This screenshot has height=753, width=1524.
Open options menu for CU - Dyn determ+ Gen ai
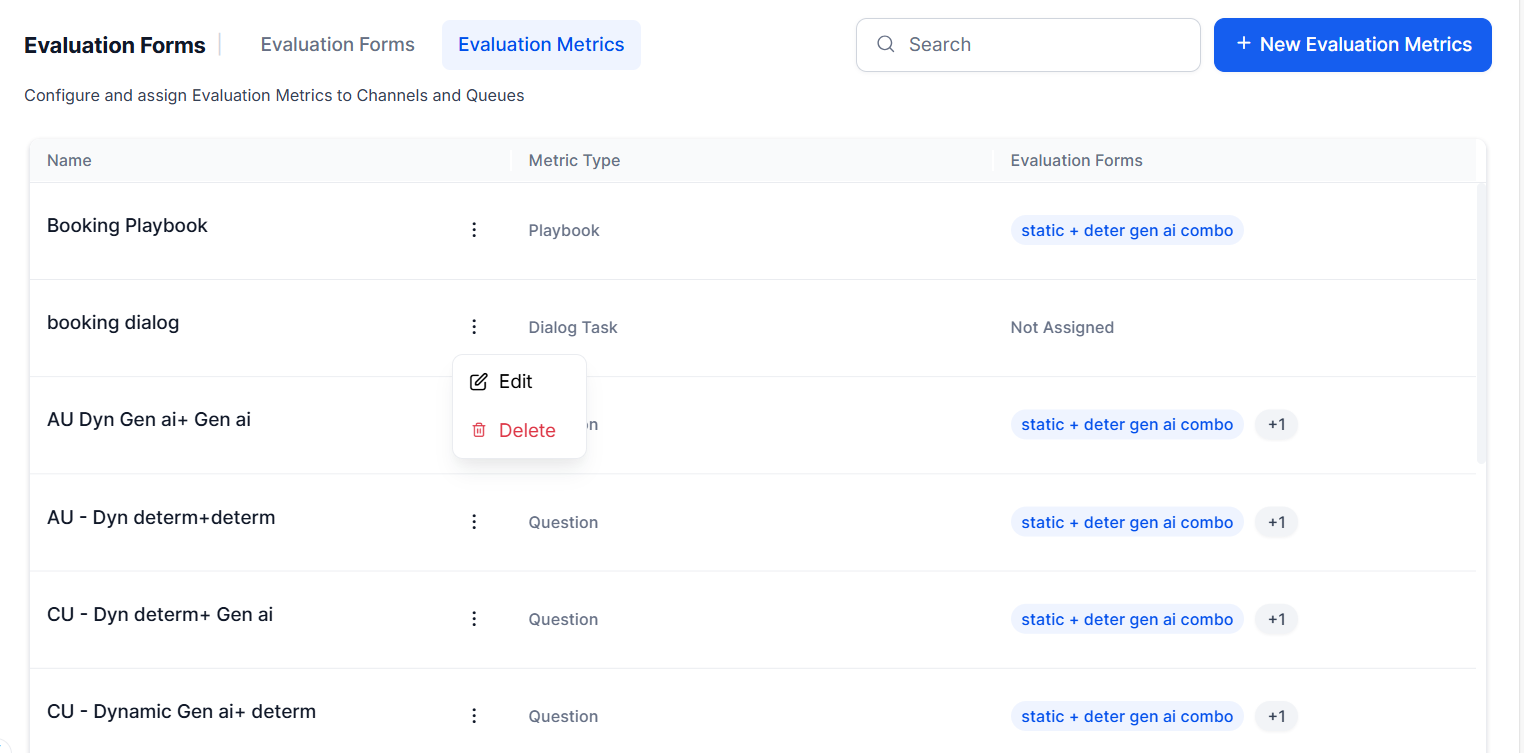click(474, 619)
